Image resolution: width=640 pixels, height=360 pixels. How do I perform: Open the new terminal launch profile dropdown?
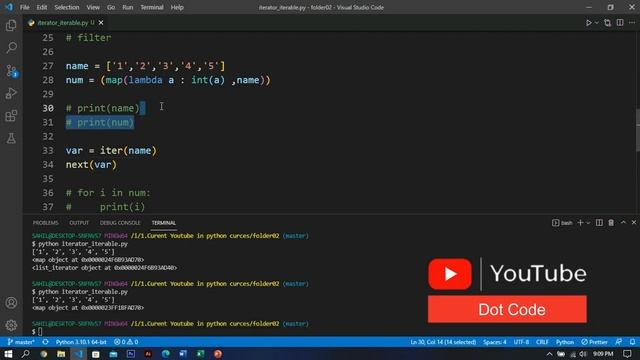588,223
